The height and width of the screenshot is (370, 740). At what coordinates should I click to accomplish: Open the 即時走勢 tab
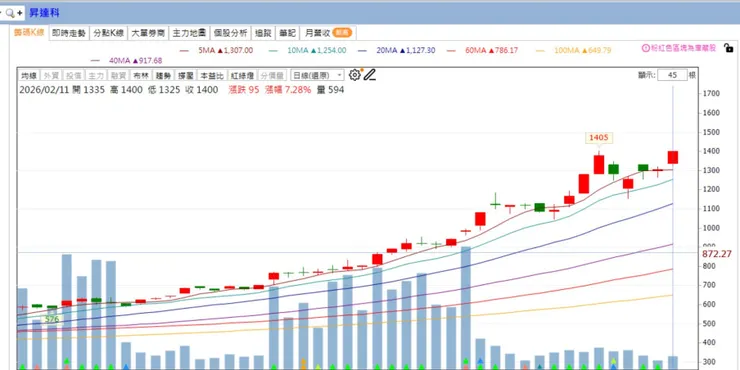(x=69, y=33)
